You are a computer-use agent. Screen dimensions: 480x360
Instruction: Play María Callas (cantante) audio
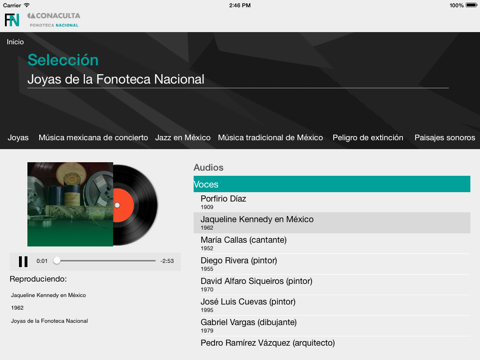click(332, 243)
